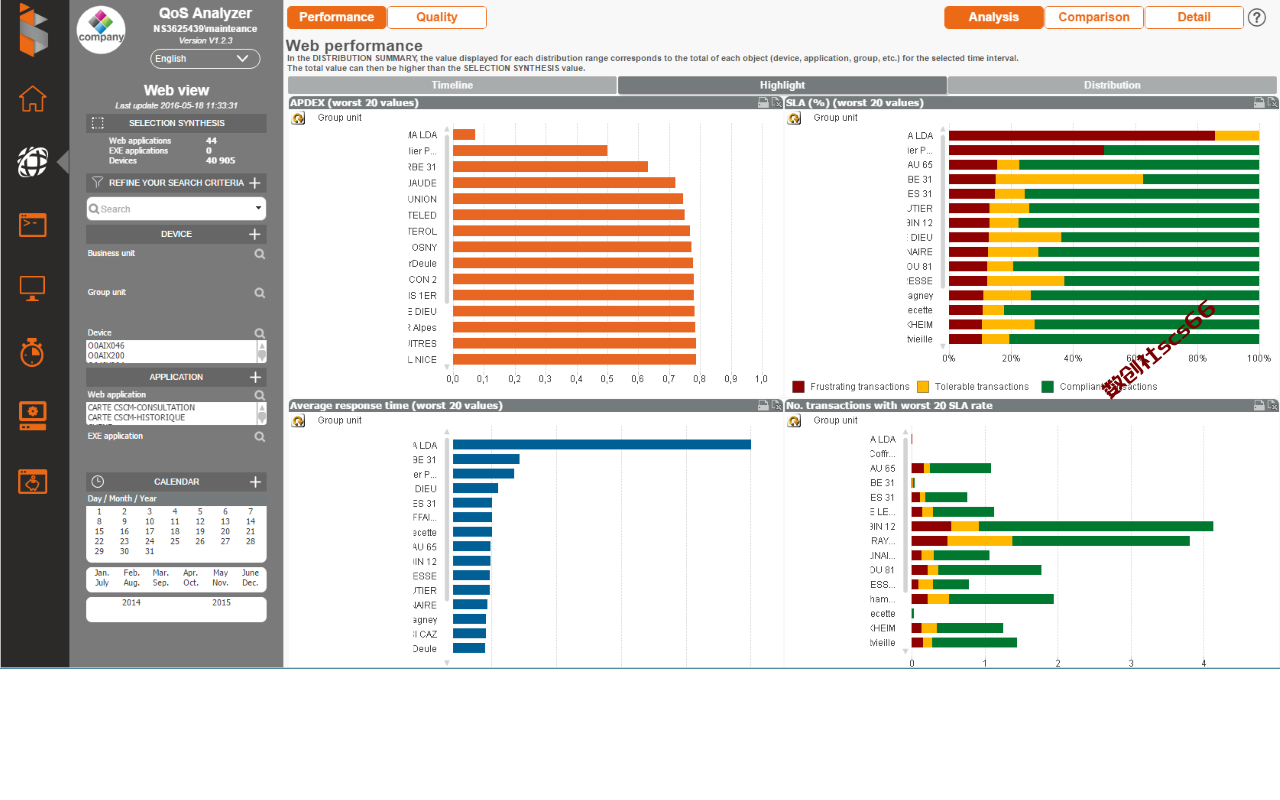1280x800 pixels.
Task: Click in the Search input field
Action: pos(176,209)
